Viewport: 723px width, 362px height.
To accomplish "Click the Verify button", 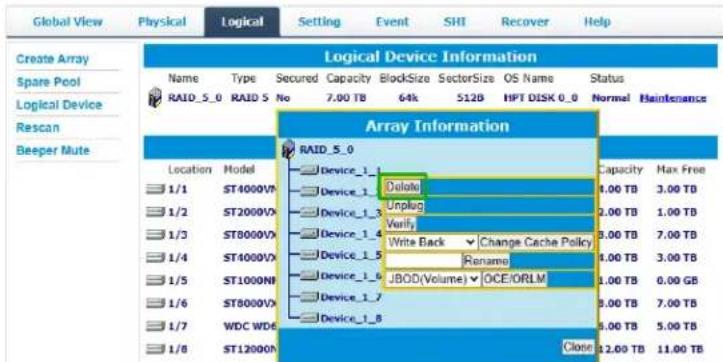I will [400, 224].
